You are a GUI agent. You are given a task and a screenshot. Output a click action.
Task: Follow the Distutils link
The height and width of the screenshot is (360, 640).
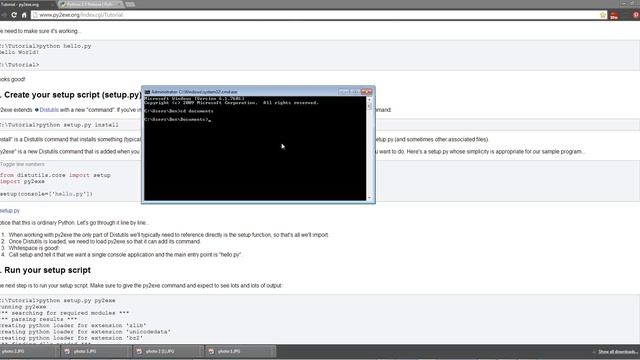tap(49, 110)
